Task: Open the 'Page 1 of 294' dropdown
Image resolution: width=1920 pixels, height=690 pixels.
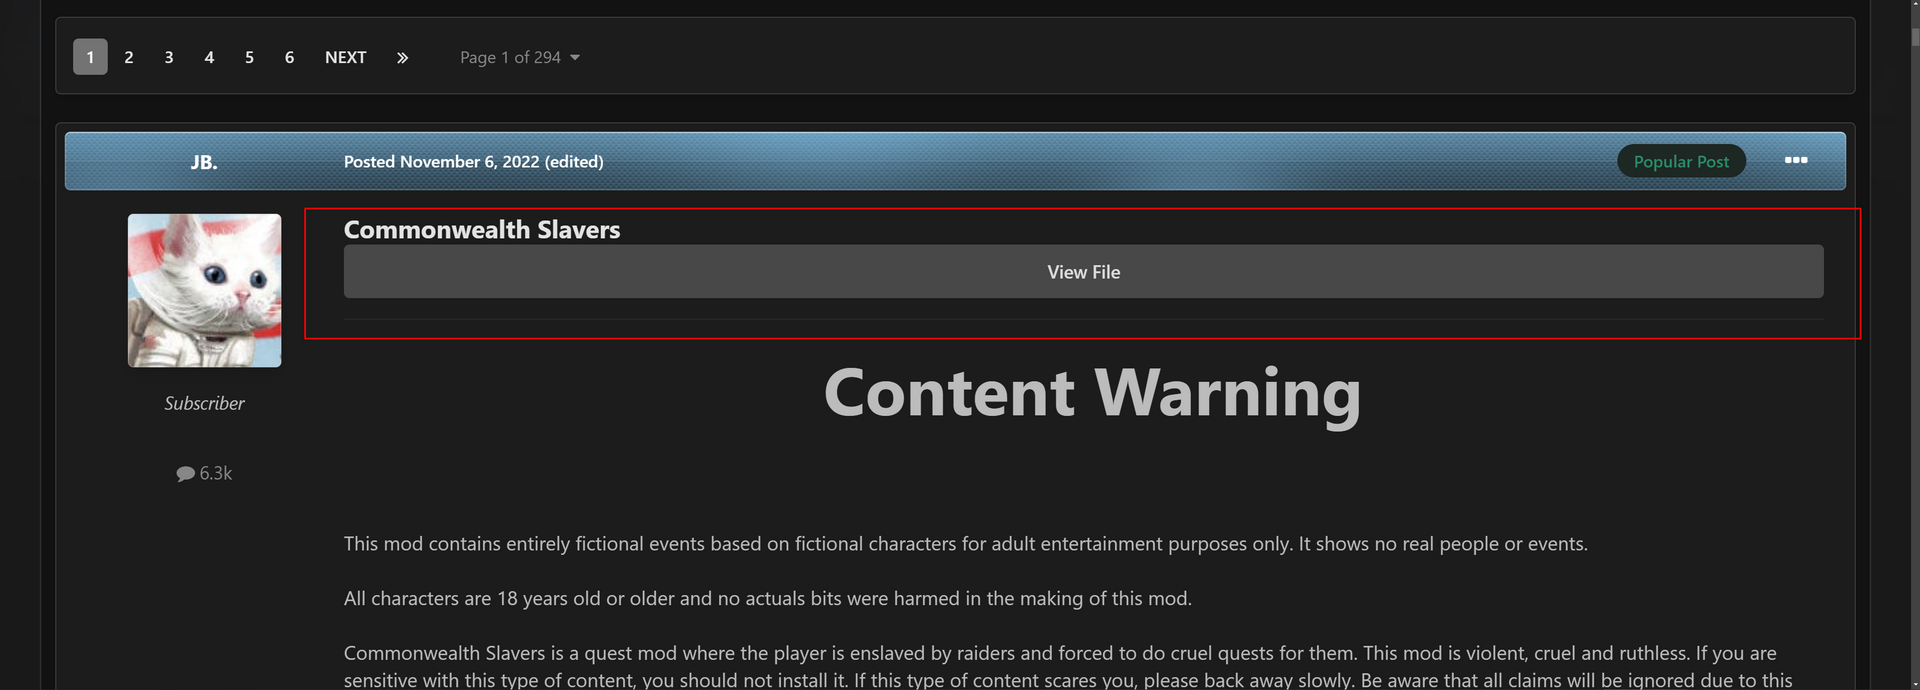Action: pos(520,57)
